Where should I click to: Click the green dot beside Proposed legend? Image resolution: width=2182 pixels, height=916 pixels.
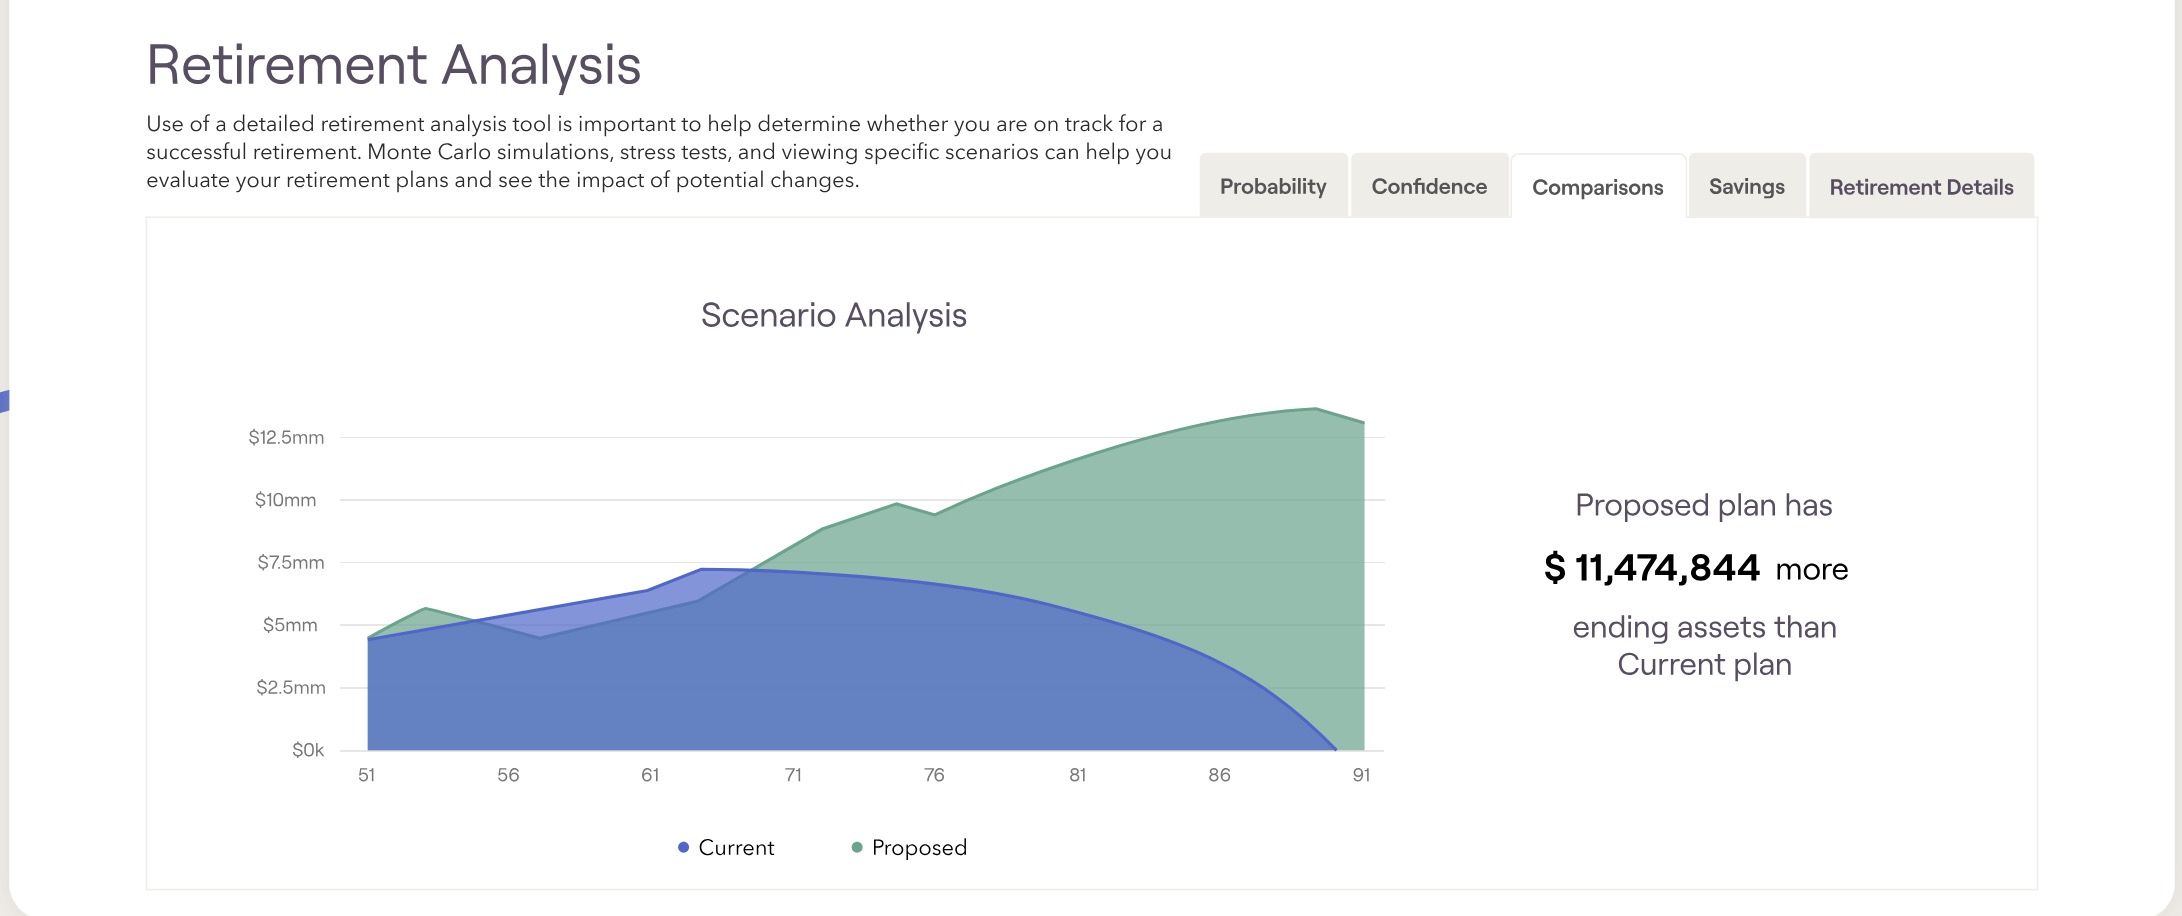pyautogui.click(x=856, y=848)
